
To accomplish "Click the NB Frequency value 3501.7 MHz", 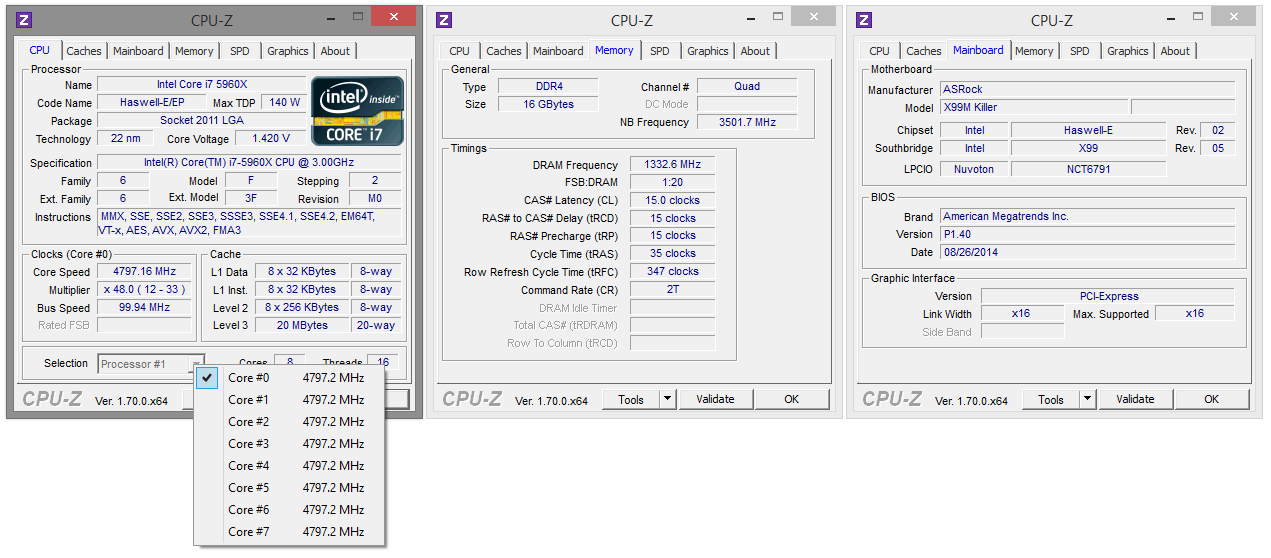I will point(747,122).
